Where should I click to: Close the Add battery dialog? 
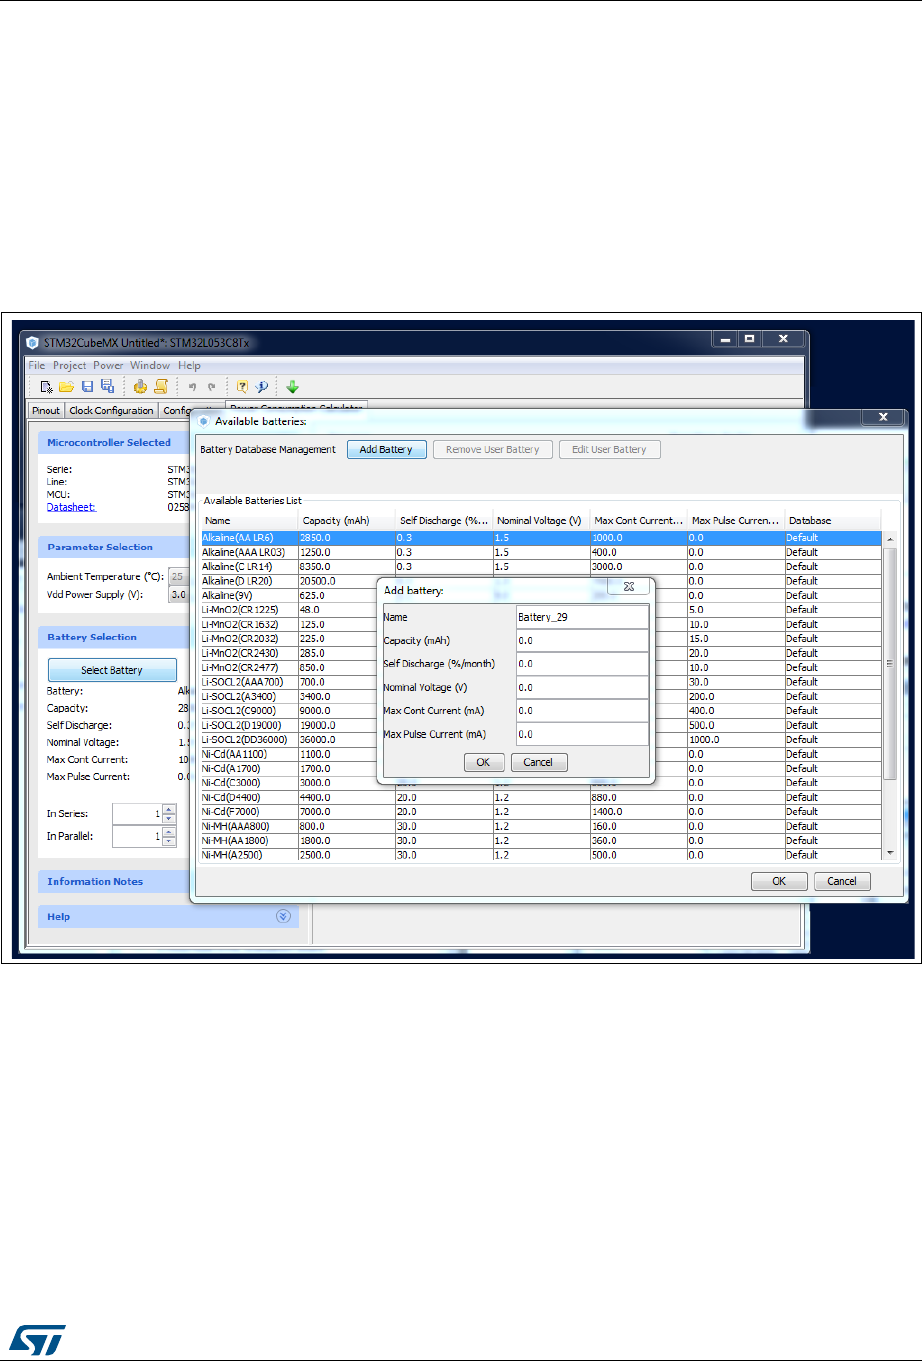pyautogui.click(x=629, y=588)
